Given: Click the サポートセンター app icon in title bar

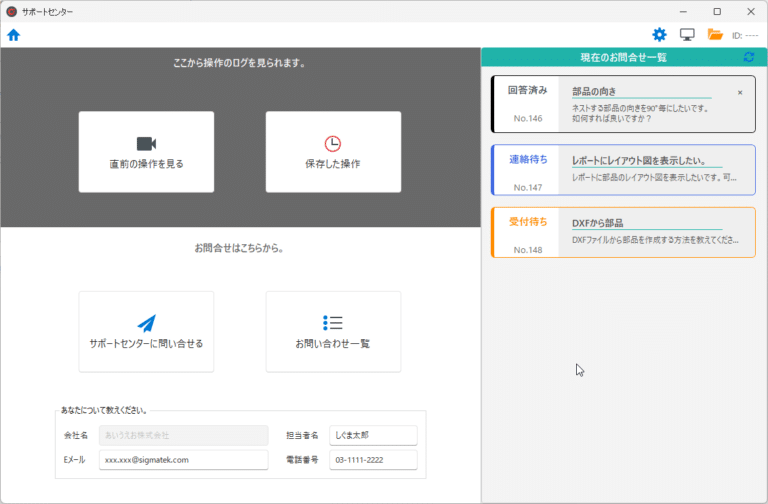Looking at the screenshot, I should coord(12,11).
